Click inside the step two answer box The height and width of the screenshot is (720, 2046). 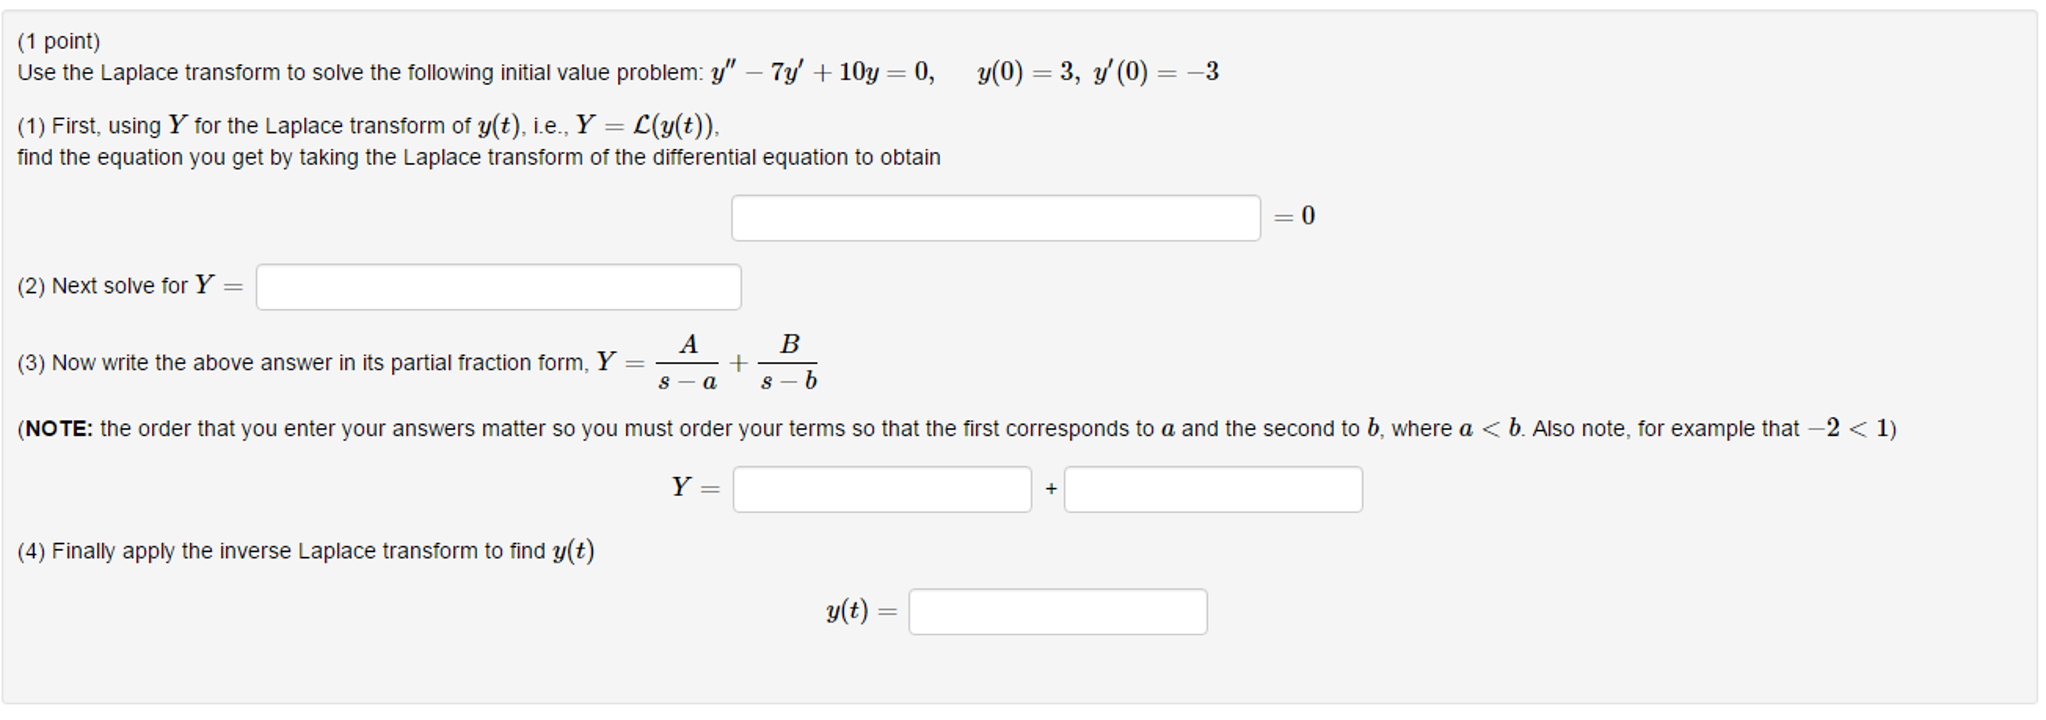[x=497, y=287]
